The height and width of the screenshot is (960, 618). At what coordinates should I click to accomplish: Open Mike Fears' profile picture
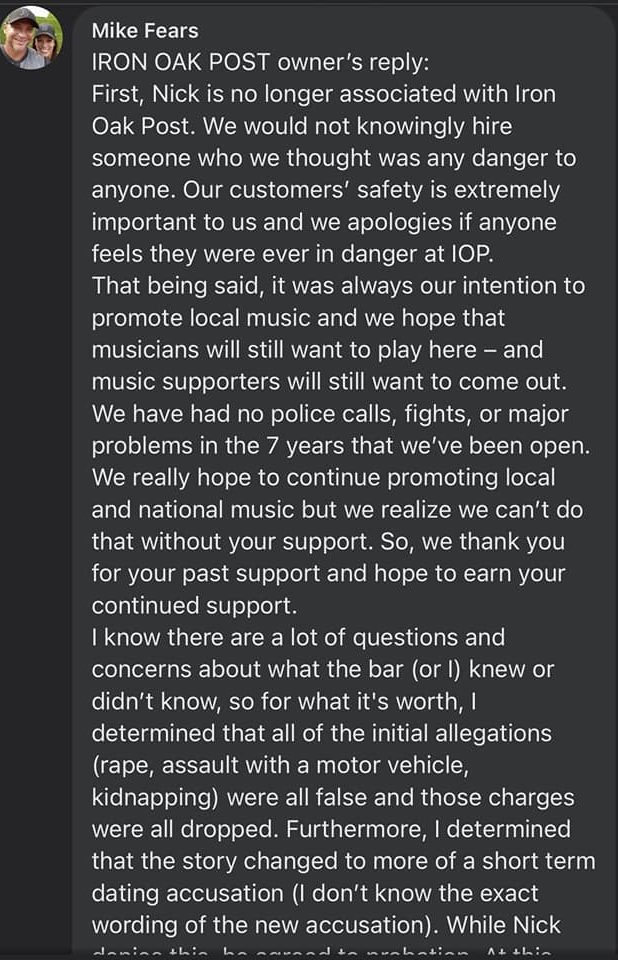(31, 38)
